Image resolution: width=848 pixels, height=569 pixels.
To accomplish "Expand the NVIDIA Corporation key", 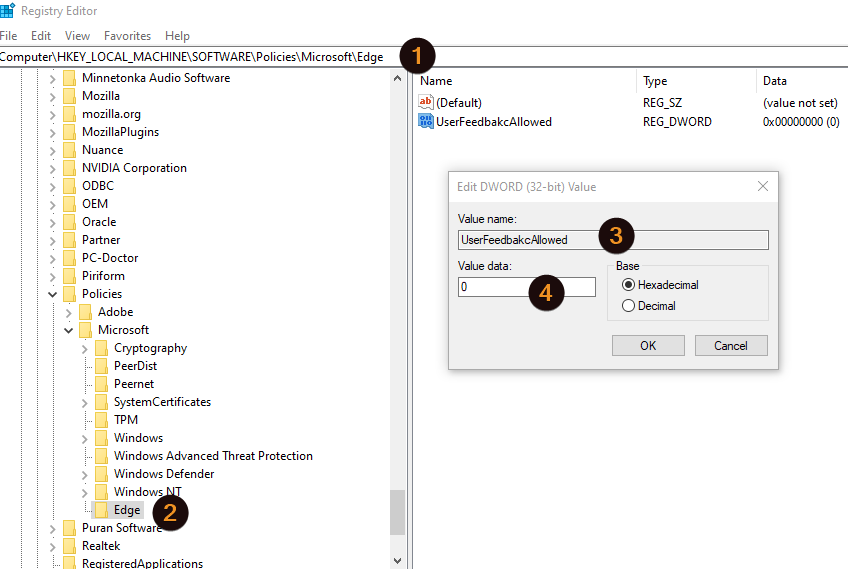I will [x=52, y=169].
